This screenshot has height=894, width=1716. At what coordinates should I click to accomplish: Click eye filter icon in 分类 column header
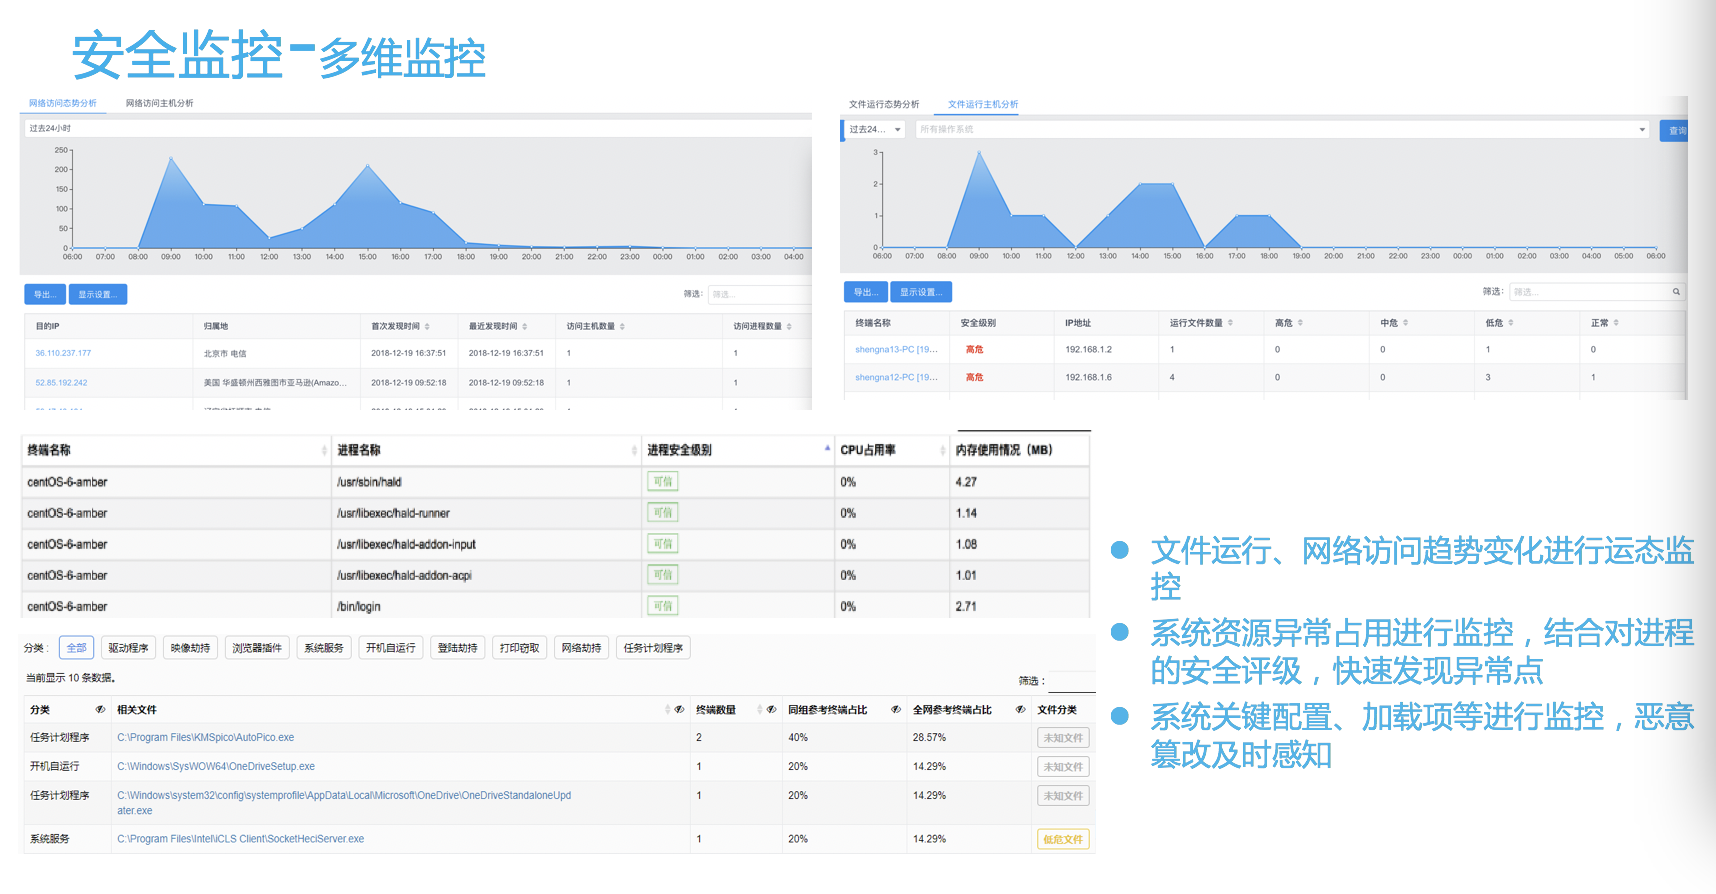click(x=100, y=710)
